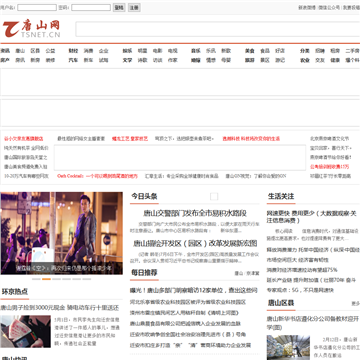Open the 旅游 navigation category
This screenshot has height=360, width=360.
pos(250,60)
